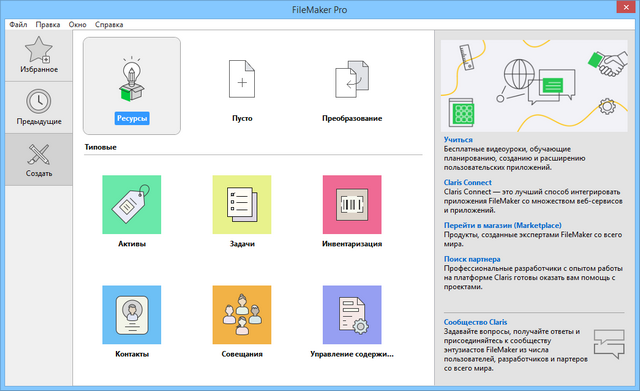Open the Справка menu

click(x=109, y=24)
